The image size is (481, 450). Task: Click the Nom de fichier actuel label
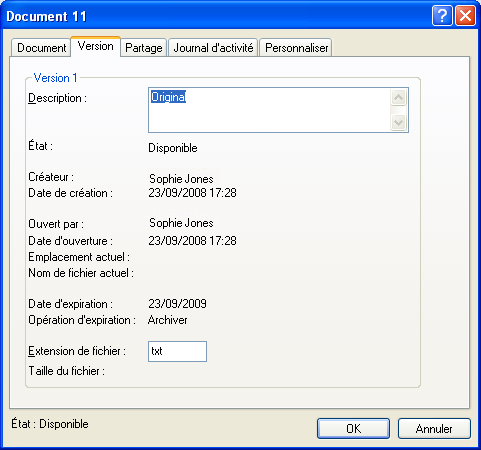[81, 273]
